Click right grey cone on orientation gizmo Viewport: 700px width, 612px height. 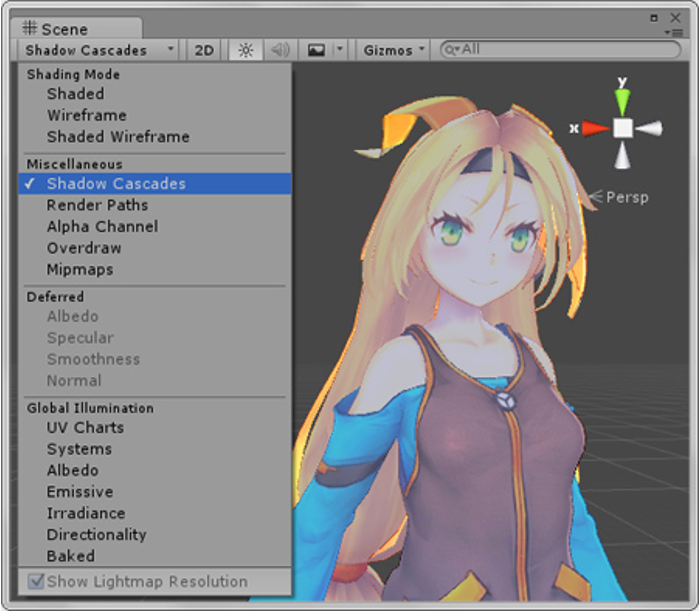pos(649,129)
